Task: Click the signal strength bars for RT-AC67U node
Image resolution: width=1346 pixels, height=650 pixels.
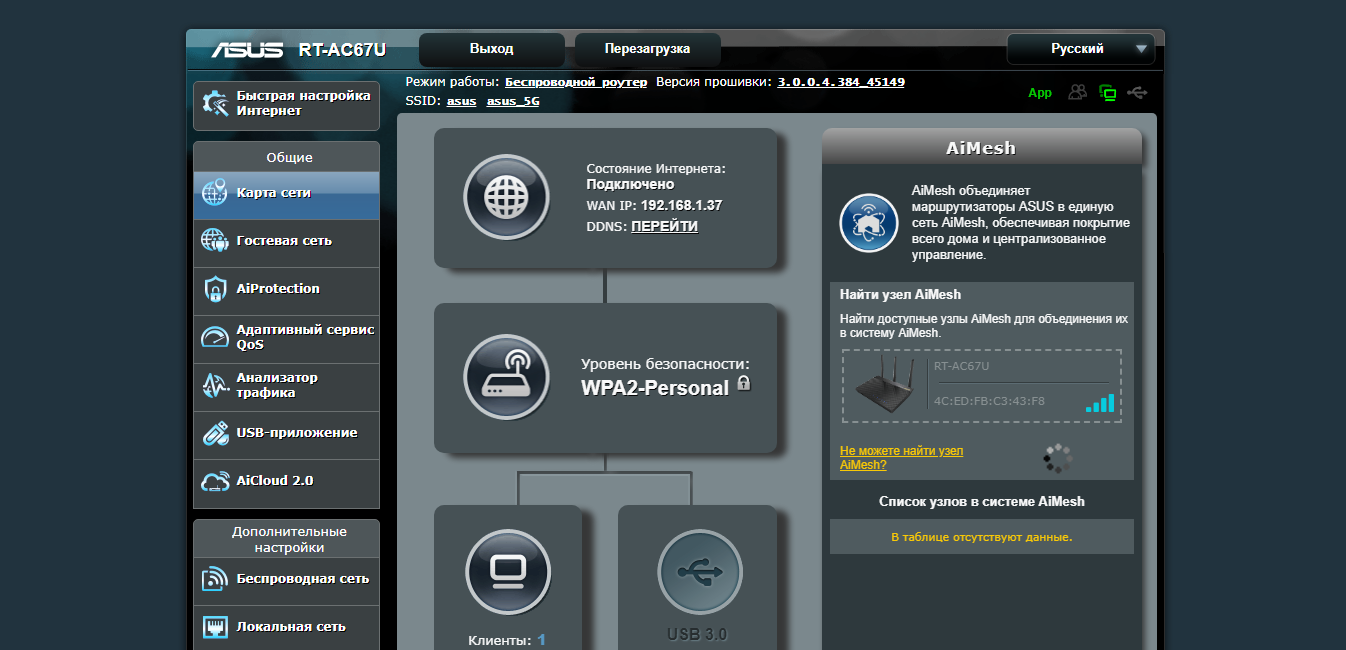Action: tap(1099, 402)
